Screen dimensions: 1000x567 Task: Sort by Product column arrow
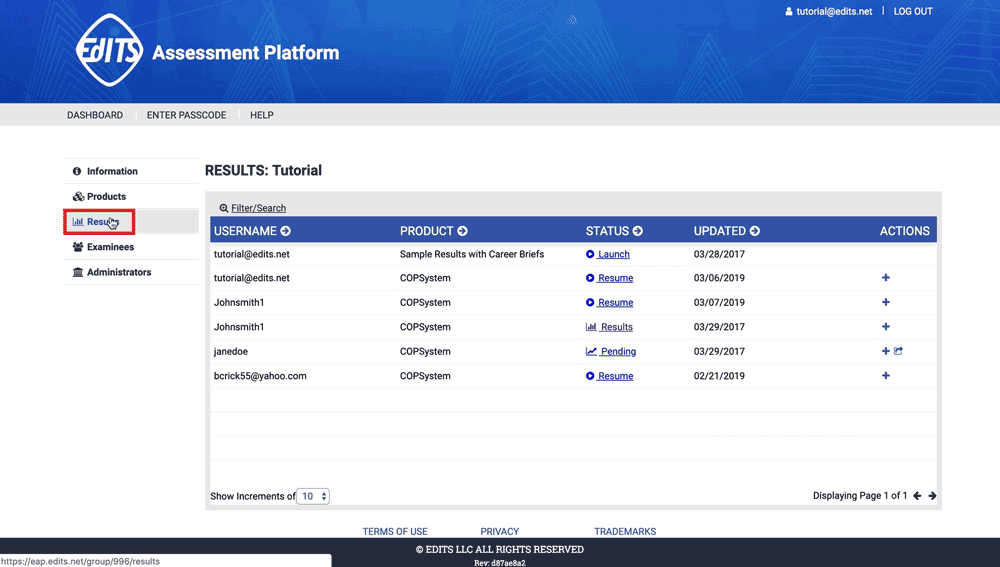pyautogui.click(x=462, y=231)
